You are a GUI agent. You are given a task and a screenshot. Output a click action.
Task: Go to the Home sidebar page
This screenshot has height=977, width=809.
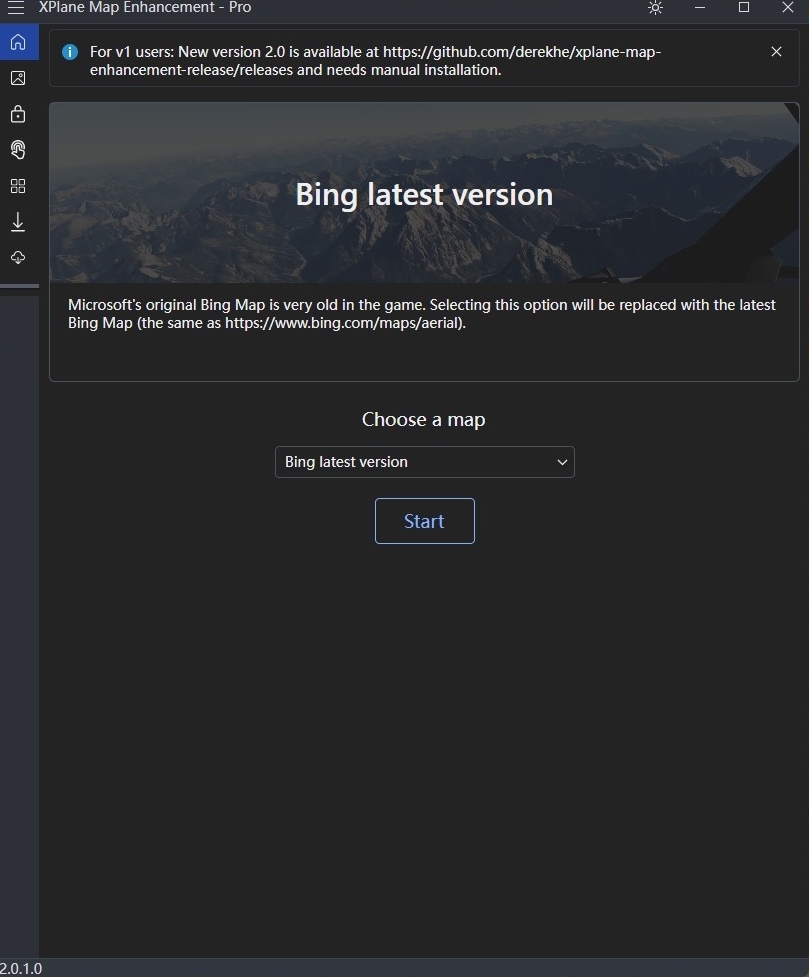19,42
